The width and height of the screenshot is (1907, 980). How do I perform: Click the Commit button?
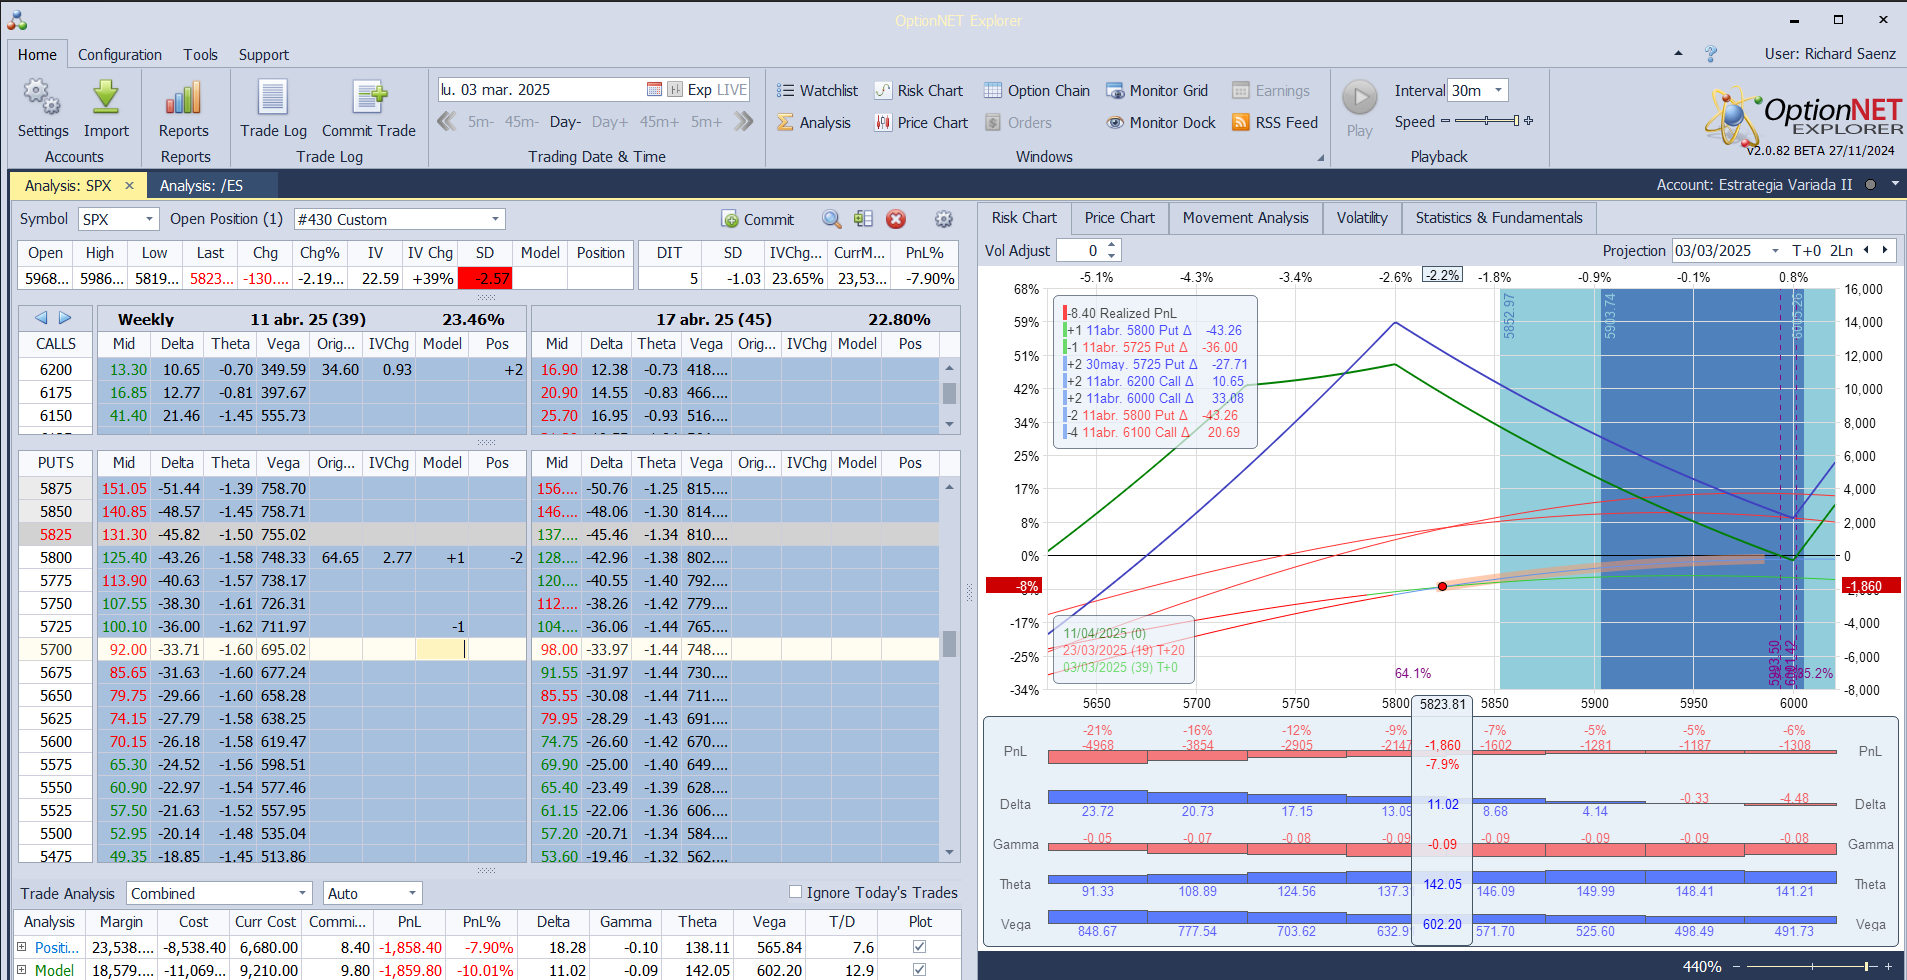tap(757, 219)
